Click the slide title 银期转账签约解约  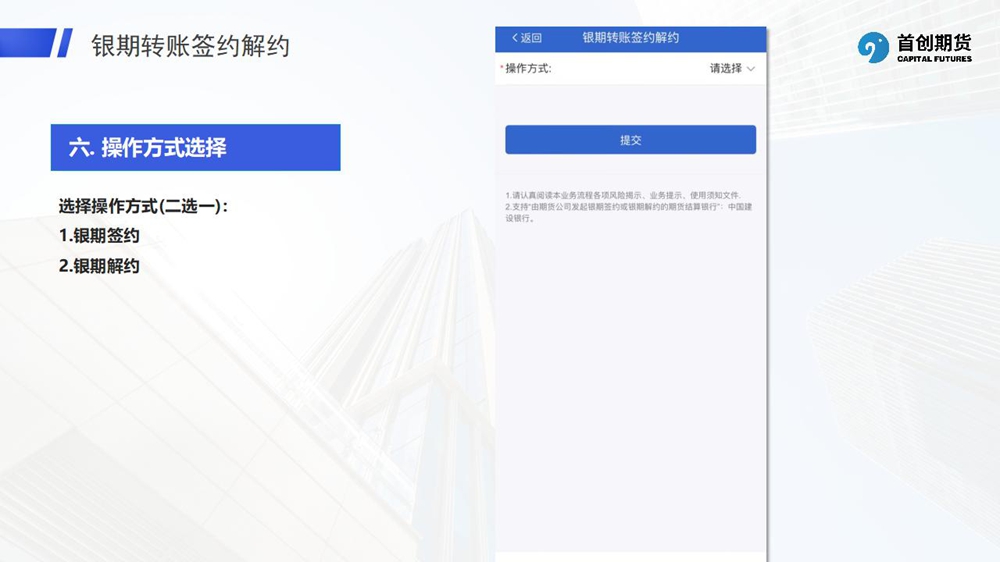pos(190,46)
